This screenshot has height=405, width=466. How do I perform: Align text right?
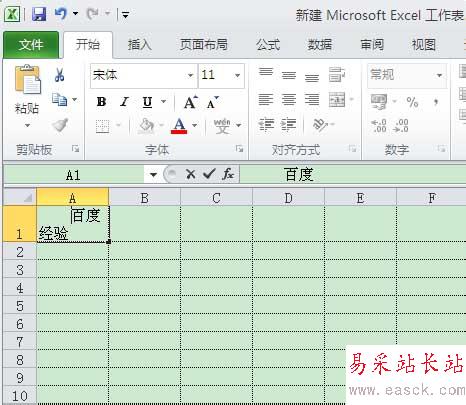click(x=312, y=100)
